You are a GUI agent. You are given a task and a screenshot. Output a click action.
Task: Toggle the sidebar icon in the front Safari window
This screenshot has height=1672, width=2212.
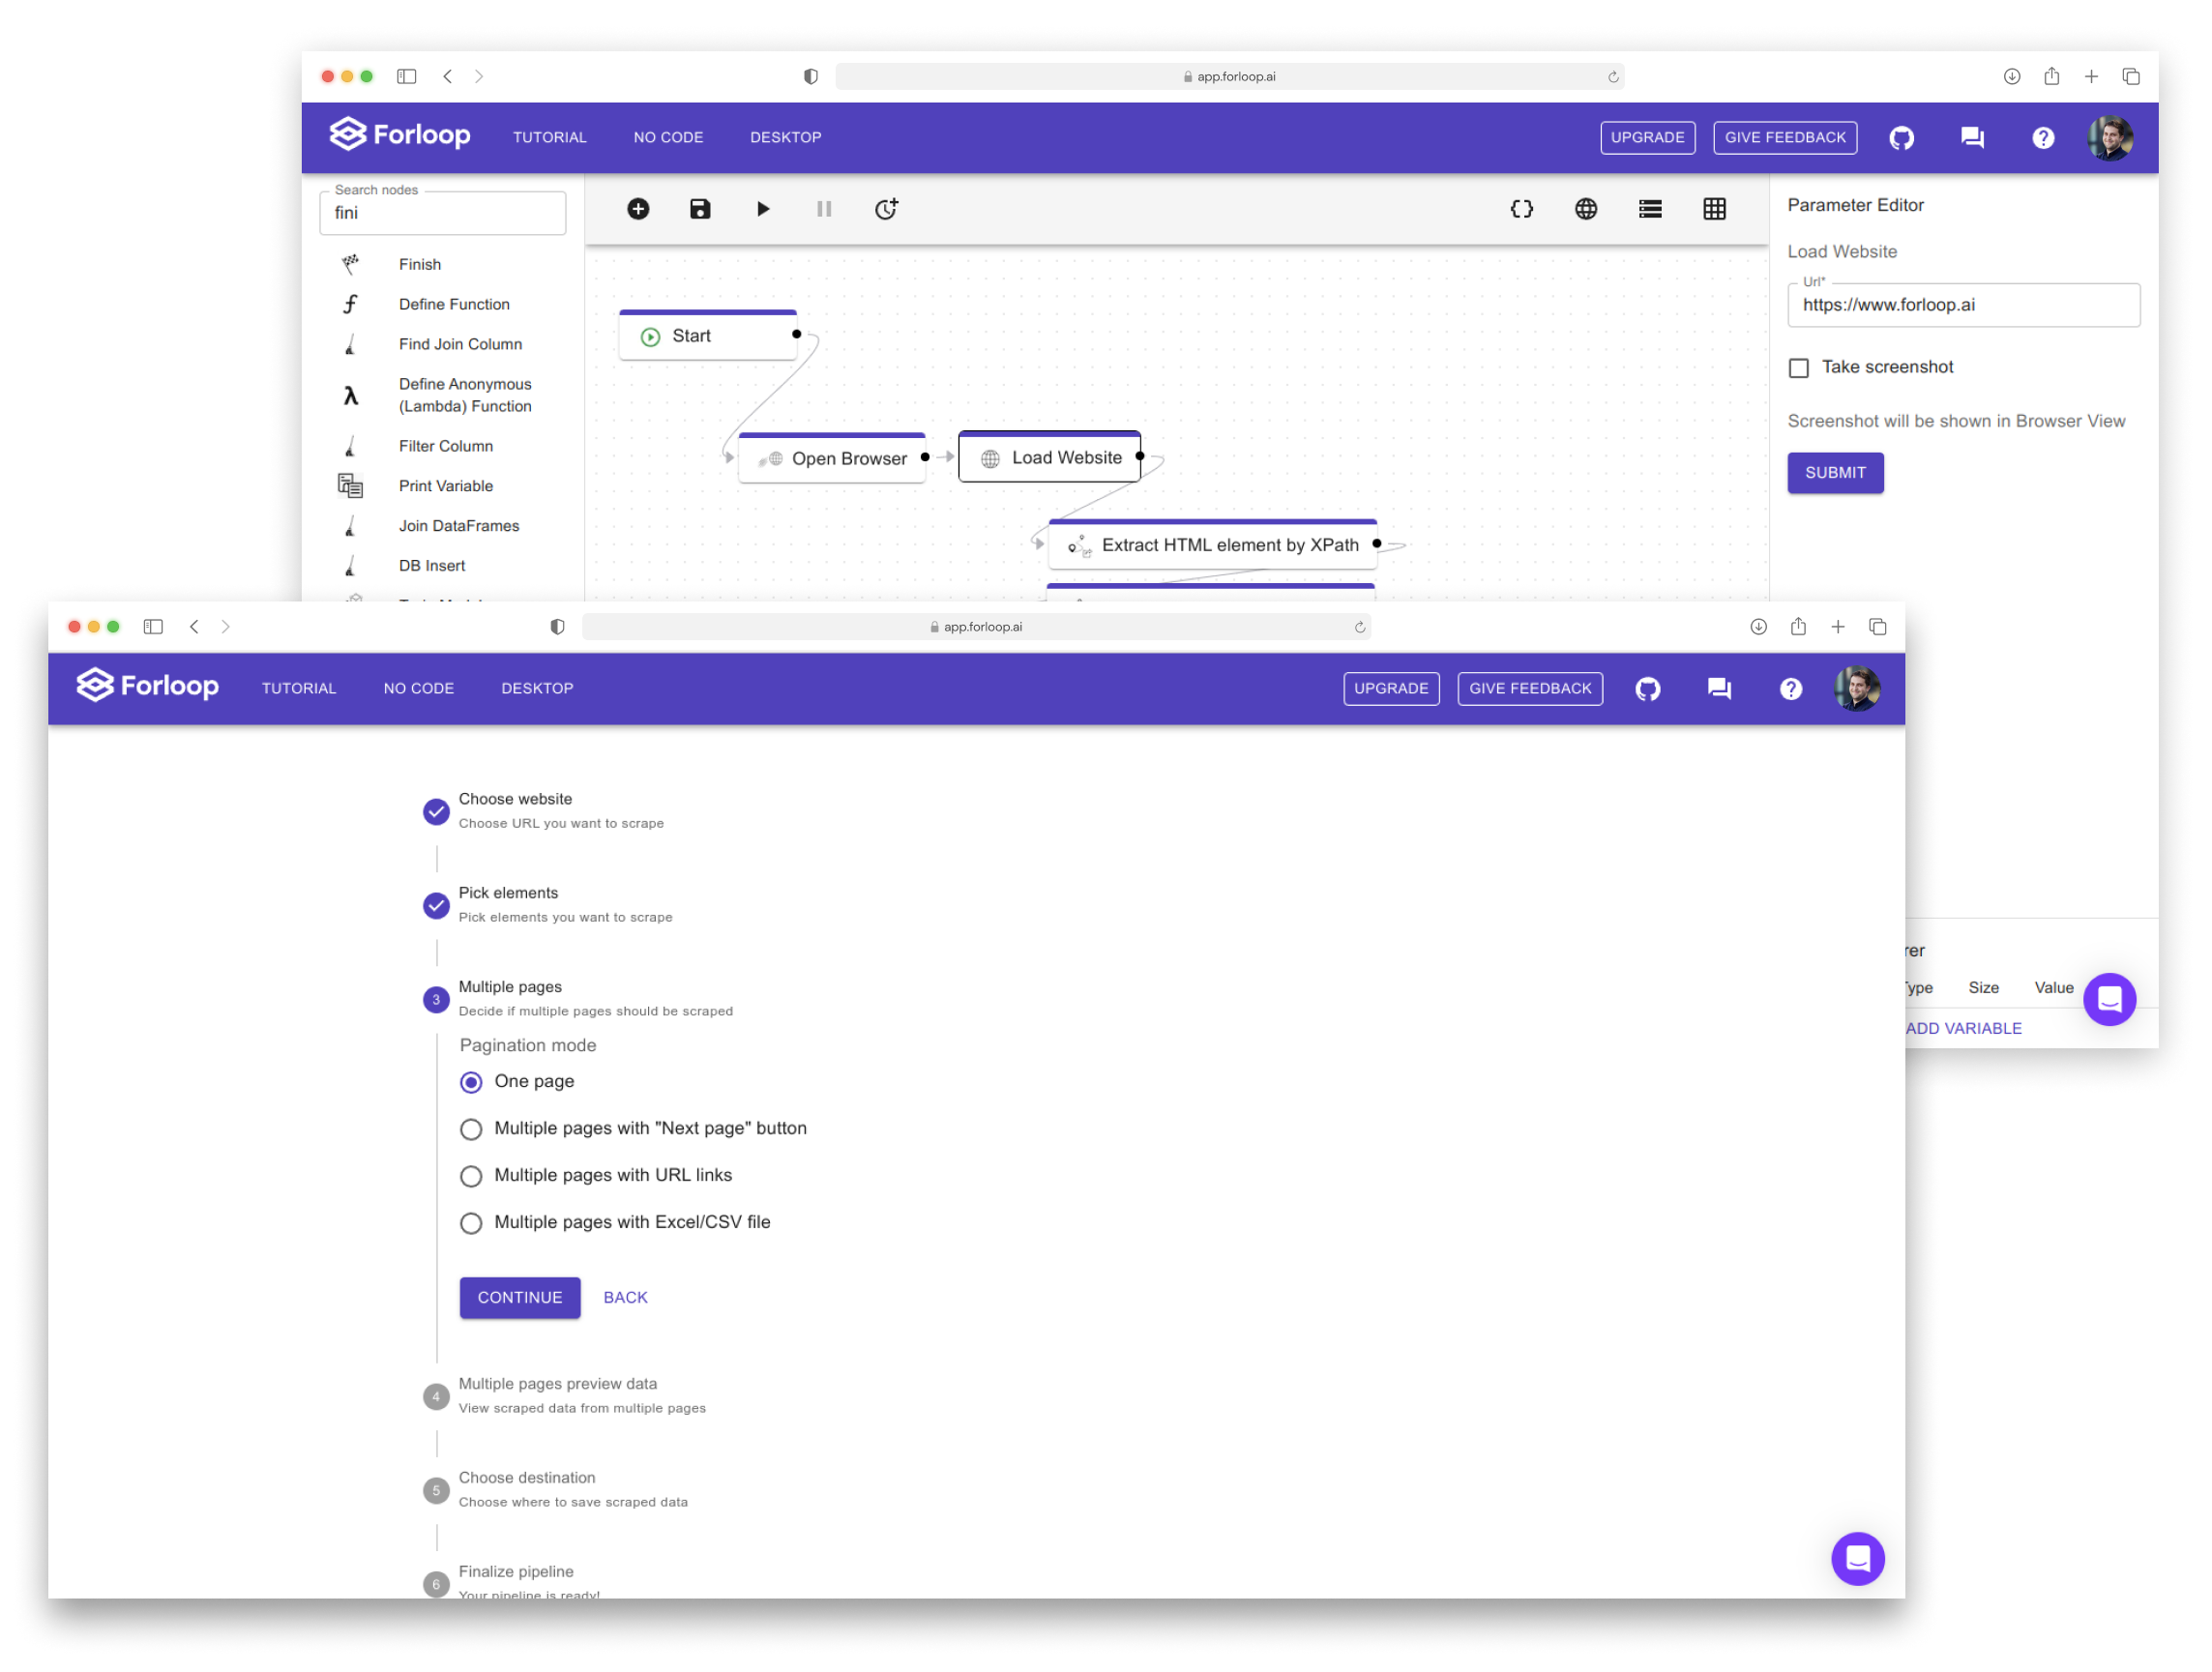click(153, 627)
